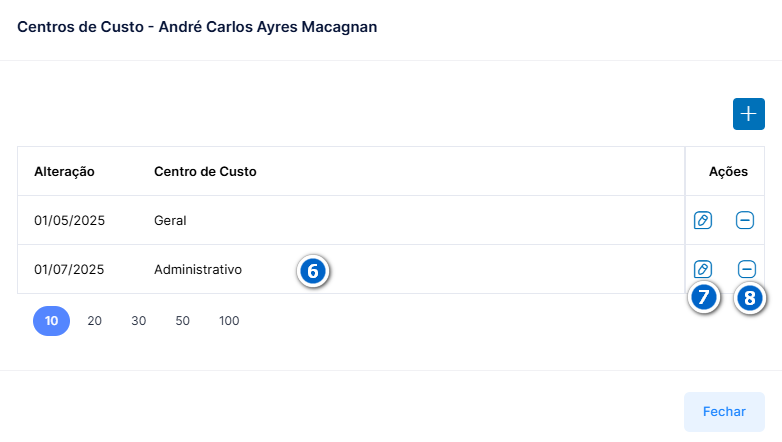The image size is (782, 442).
Task: Edit the Administrativo cost center entry
Action: click(703, 269)
